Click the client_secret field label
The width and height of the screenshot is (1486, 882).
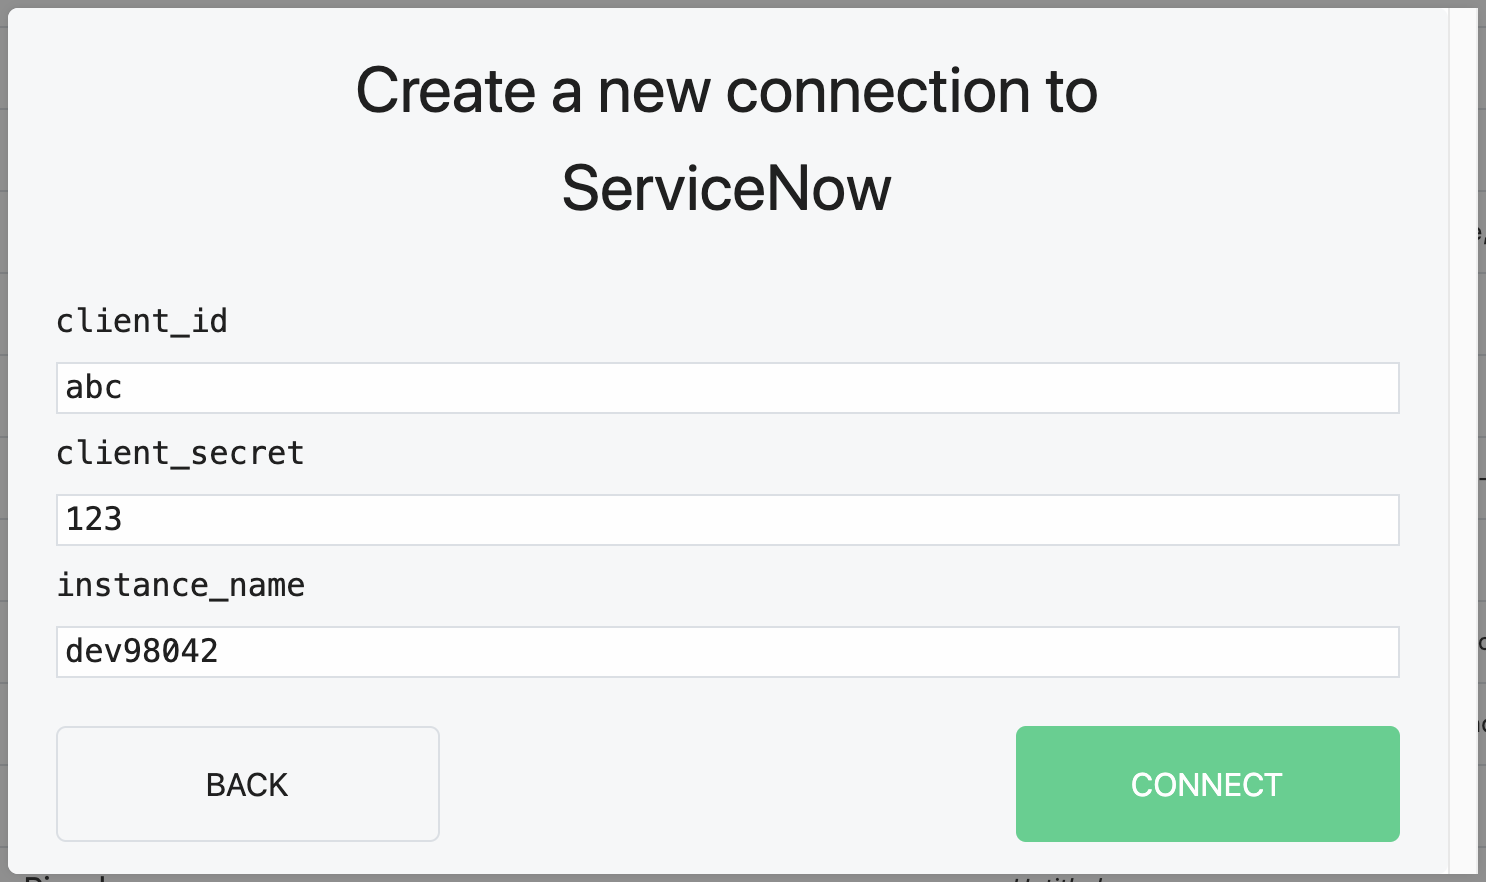(180, 452)
